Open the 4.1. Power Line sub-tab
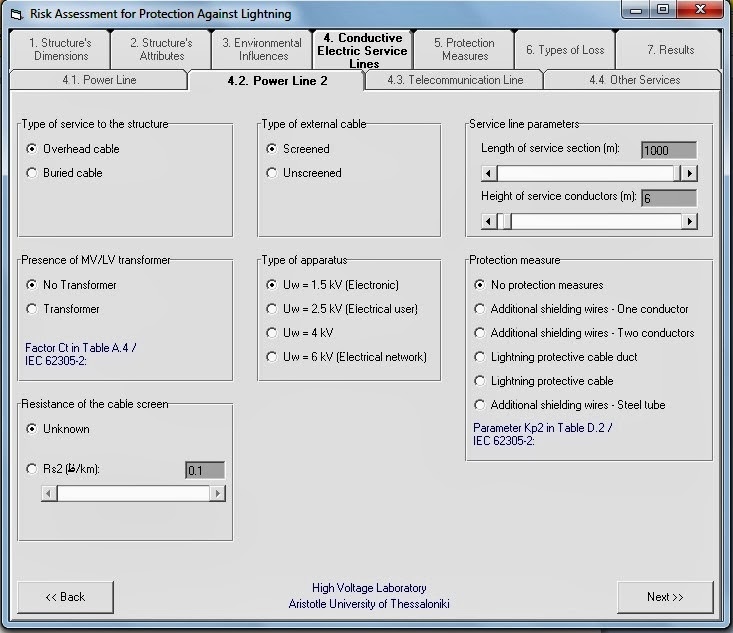This screenshot has width=733, height=633. 99,80
